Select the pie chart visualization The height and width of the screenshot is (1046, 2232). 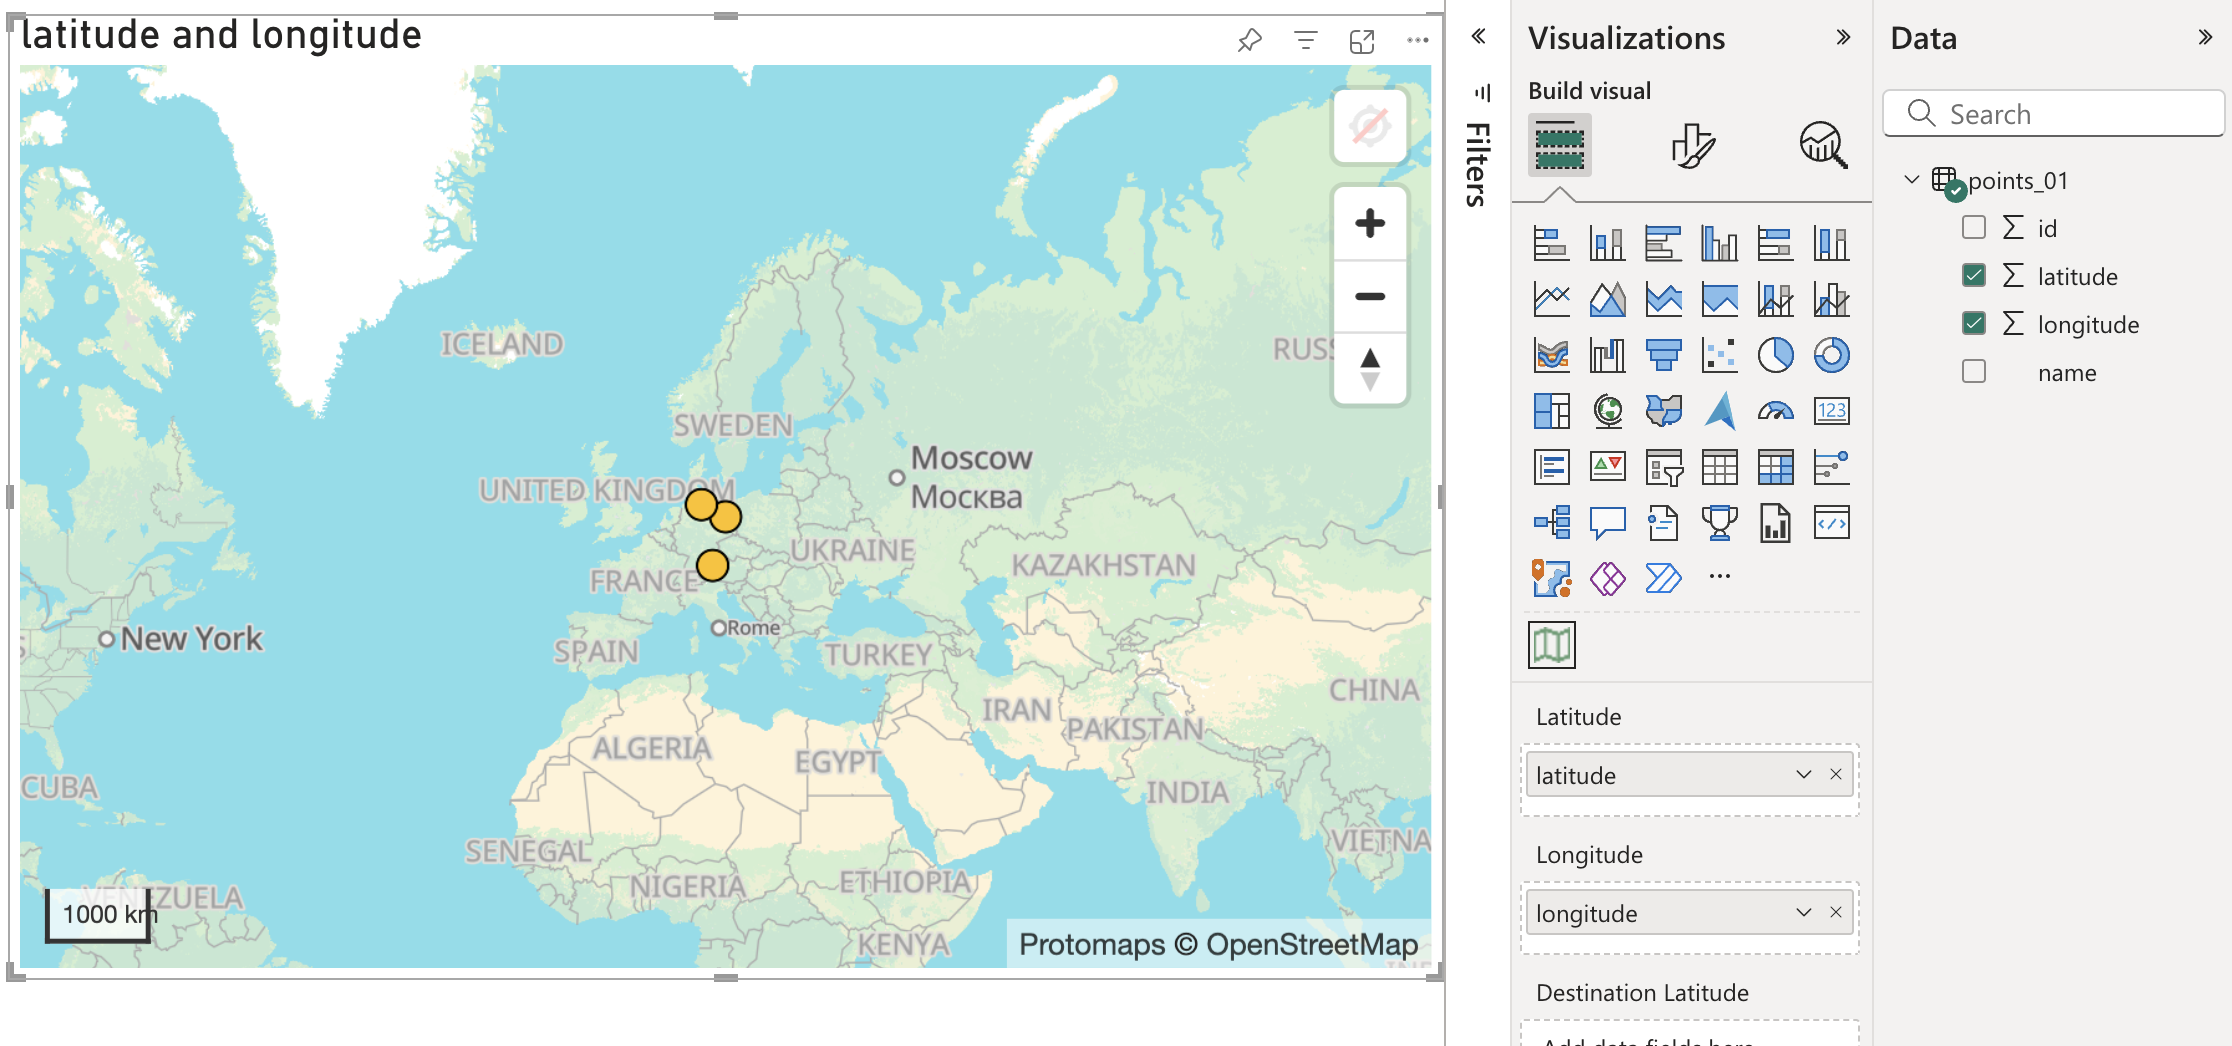[x=1775, y=354]
